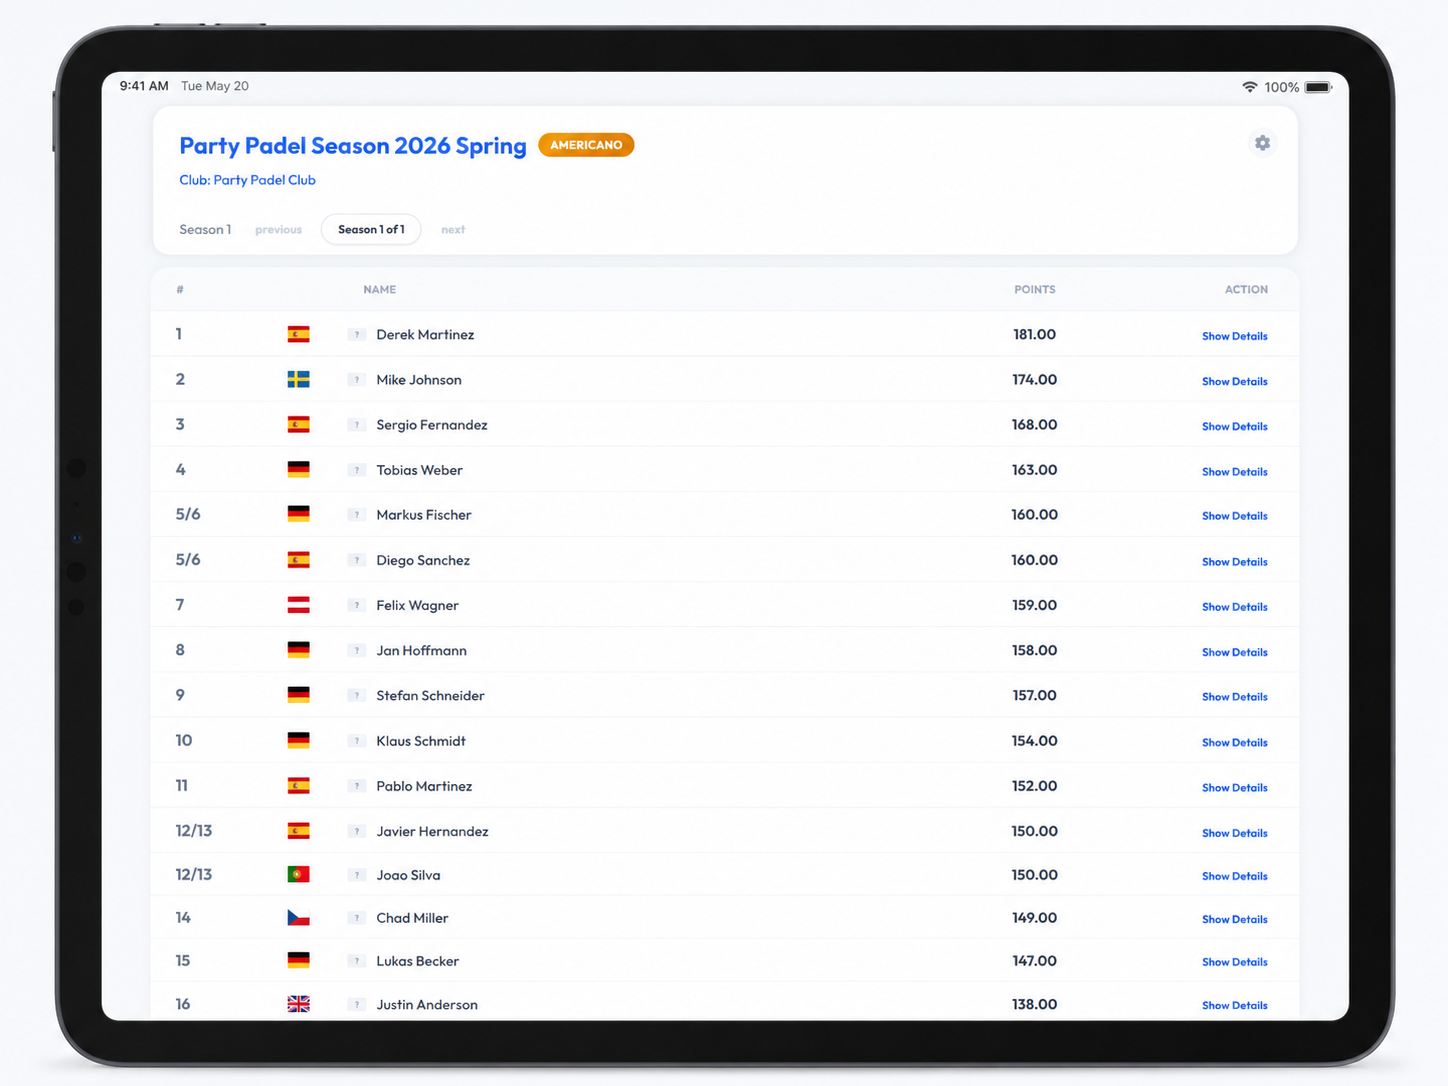
Task: Click the AMERICANO badge
Action: tap(586, 145)
